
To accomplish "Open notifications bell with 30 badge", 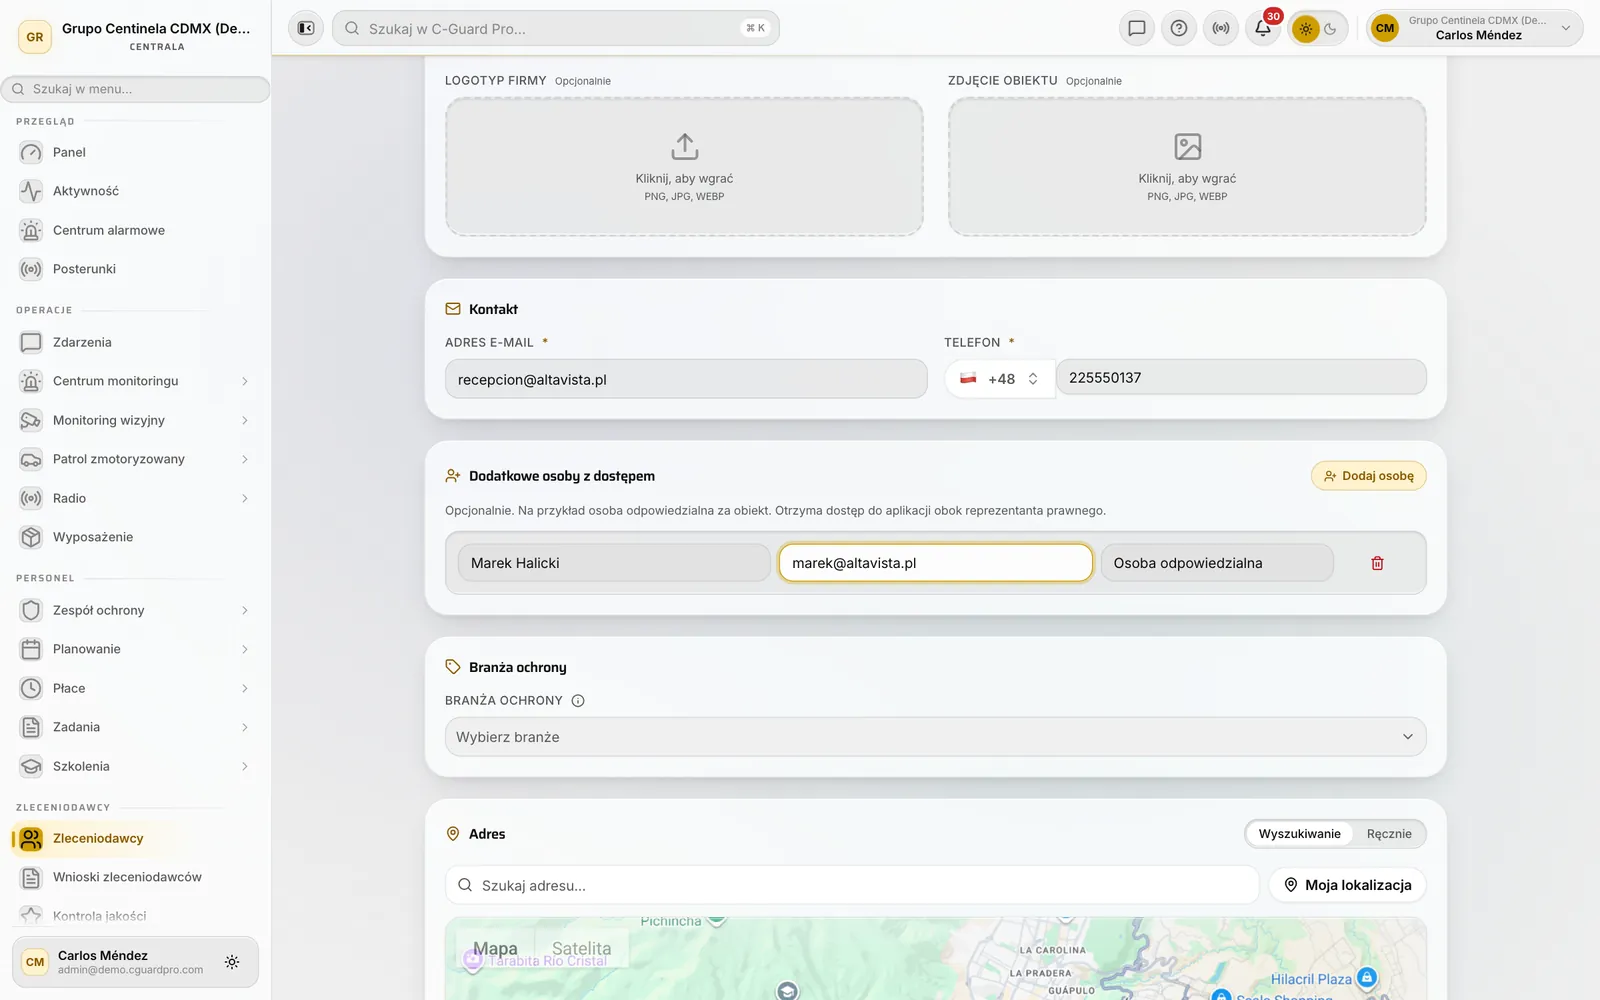I will pos(1263,28).
